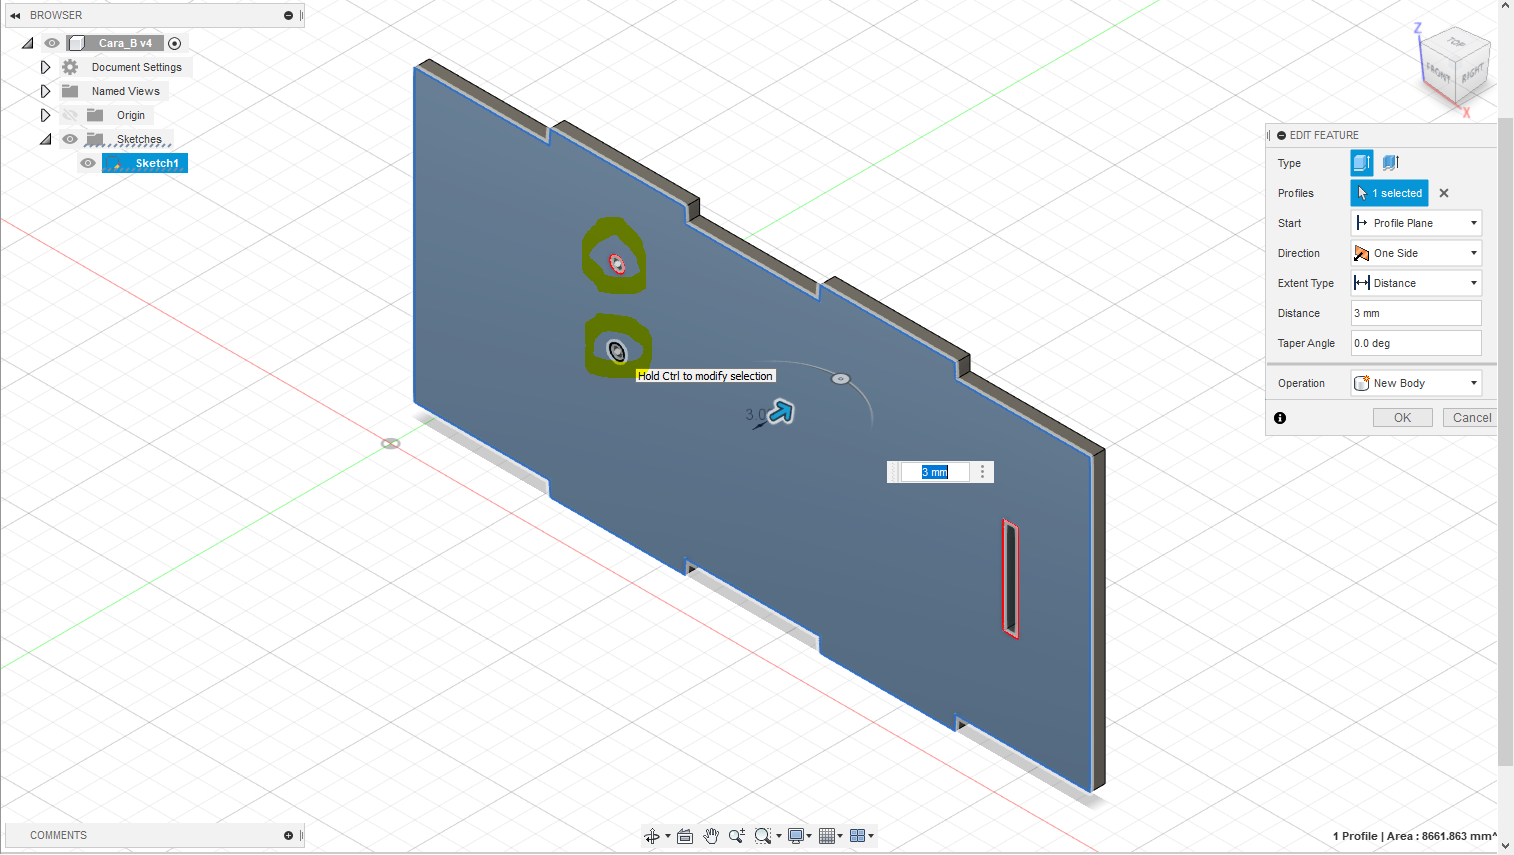The height and width of the screenshot is (855, 1514).
Task: Select the Sketches entry in the browser
Action: [139, 139]
